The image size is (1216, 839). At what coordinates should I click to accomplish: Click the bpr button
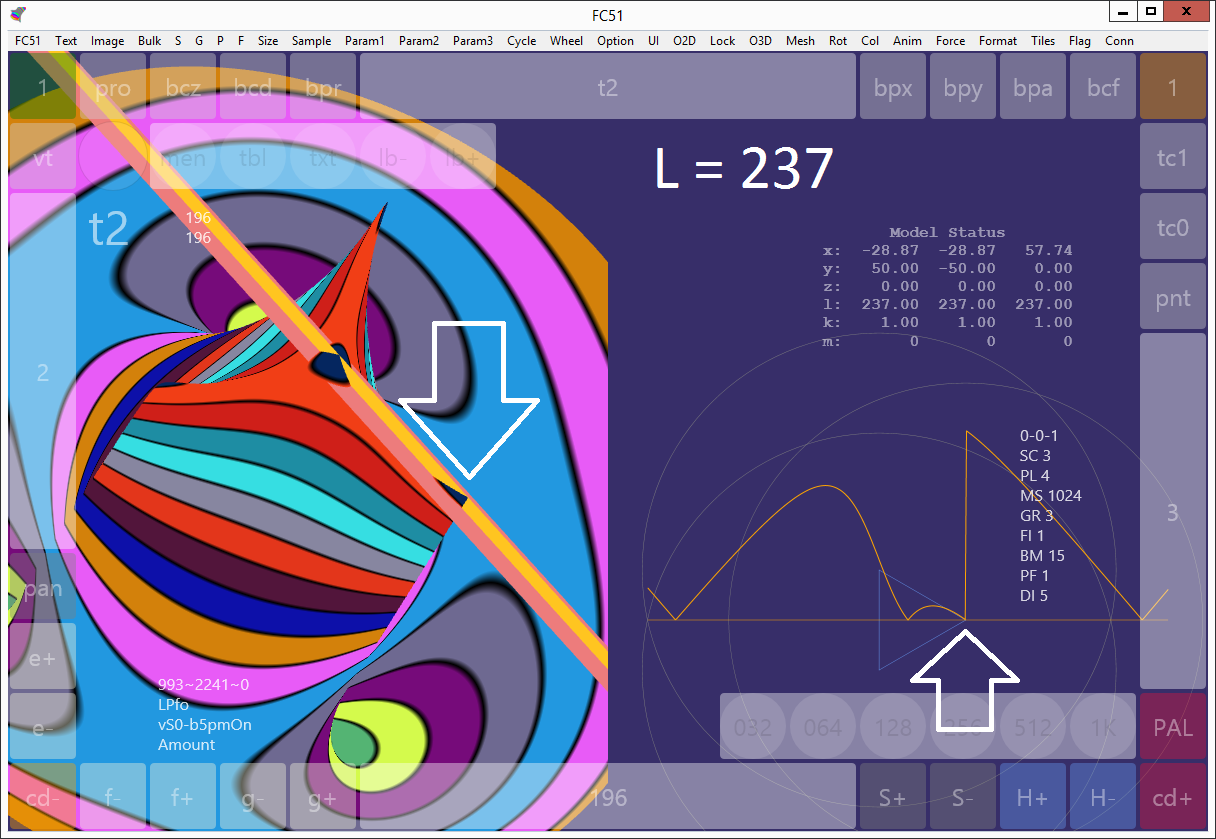[x=323, y=87]
